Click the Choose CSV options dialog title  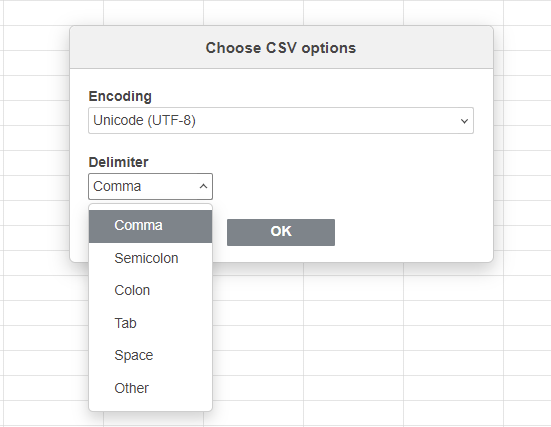click(x=281, y=48)
